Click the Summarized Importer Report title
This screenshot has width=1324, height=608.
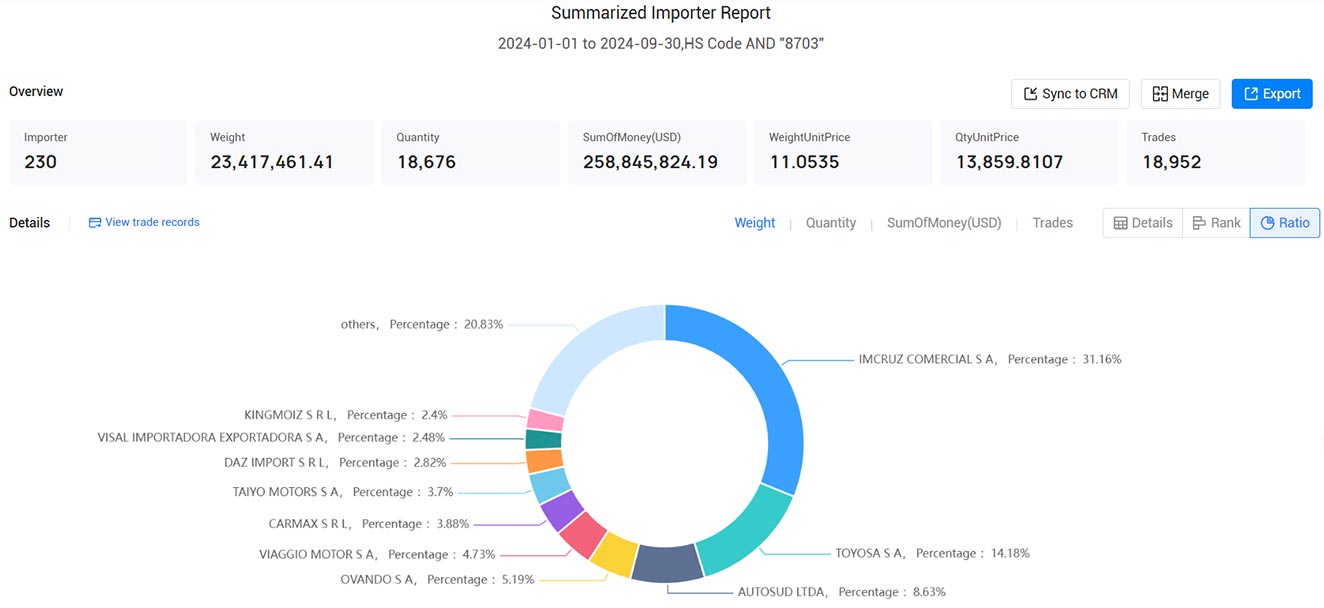coord(661,13)
